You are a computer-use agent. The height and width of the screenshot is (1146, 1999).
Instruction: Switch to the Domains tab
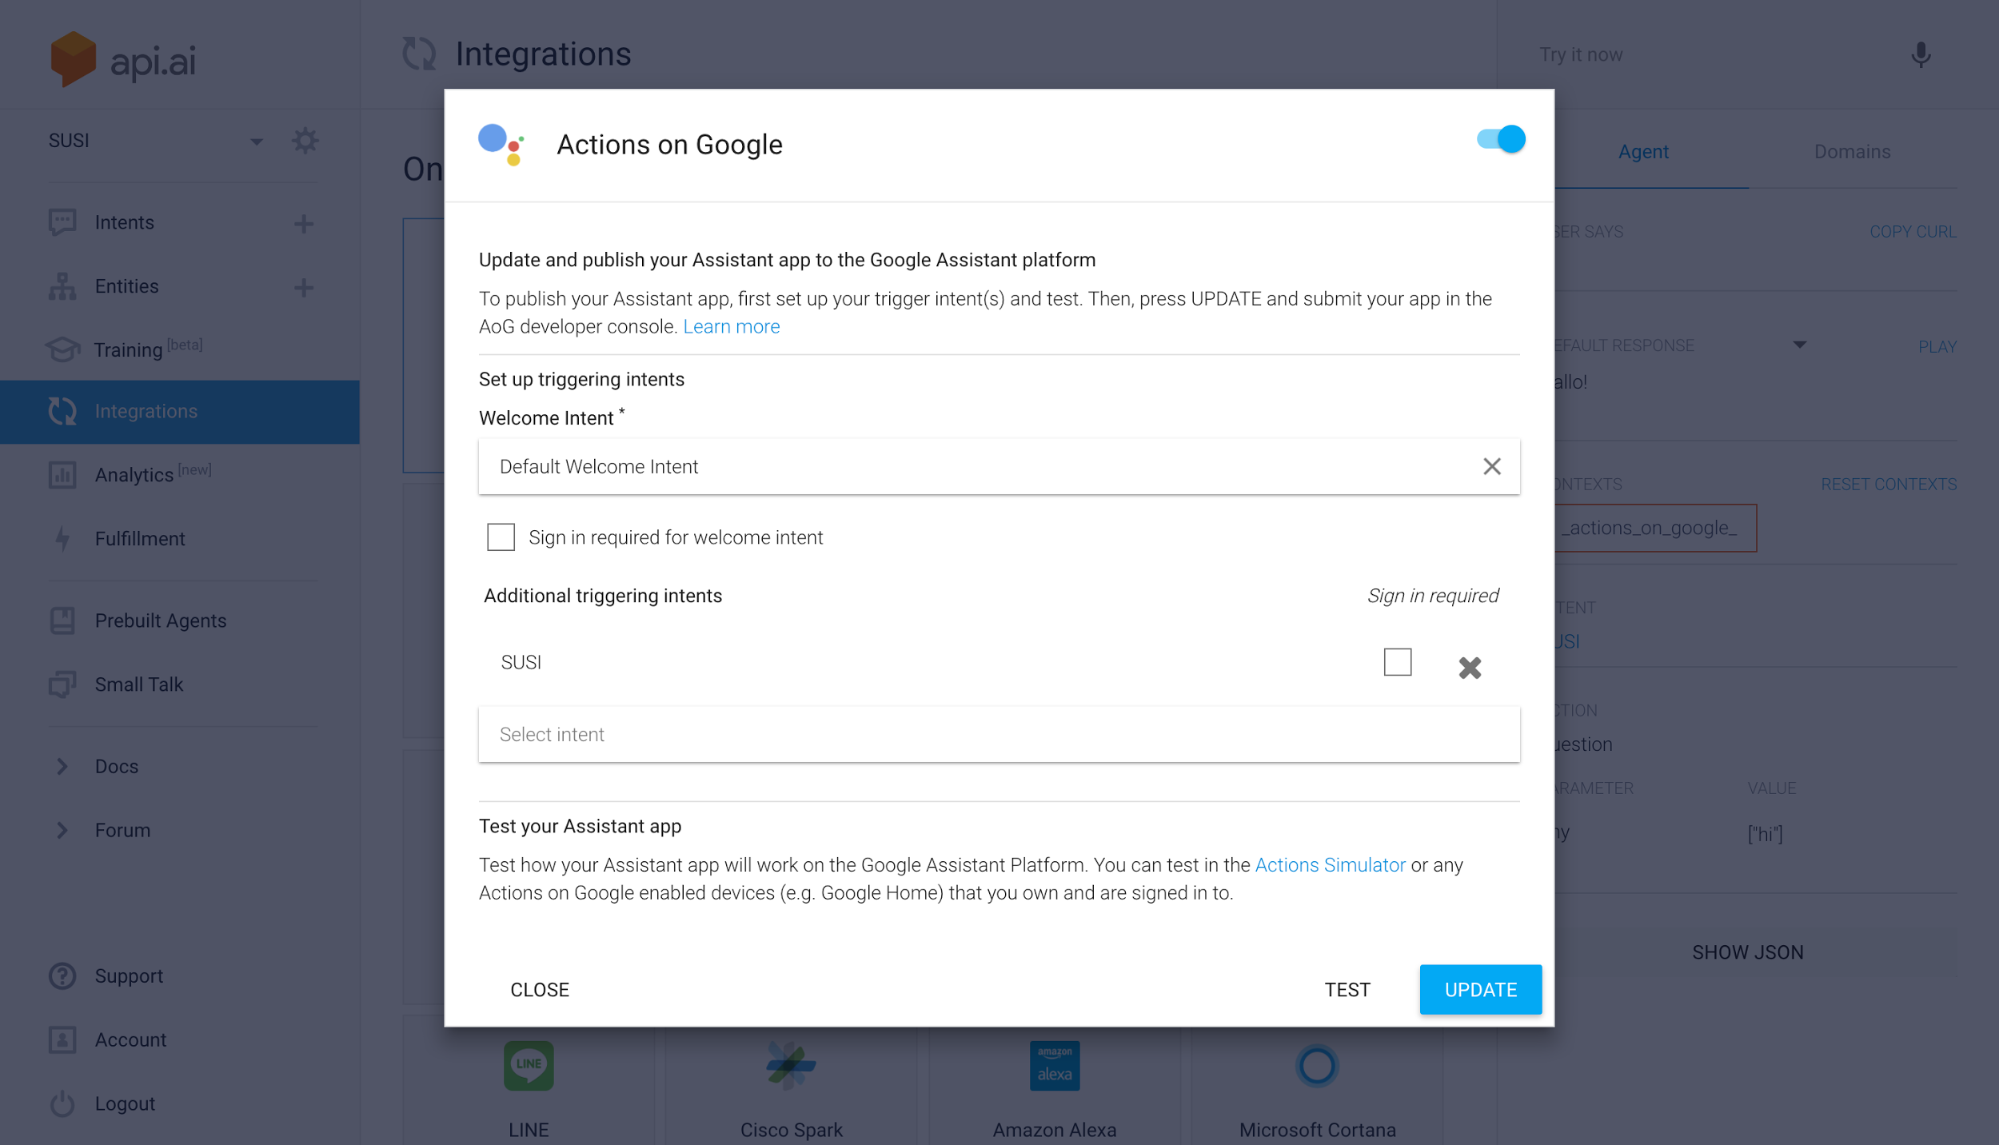coord(1851,152)
